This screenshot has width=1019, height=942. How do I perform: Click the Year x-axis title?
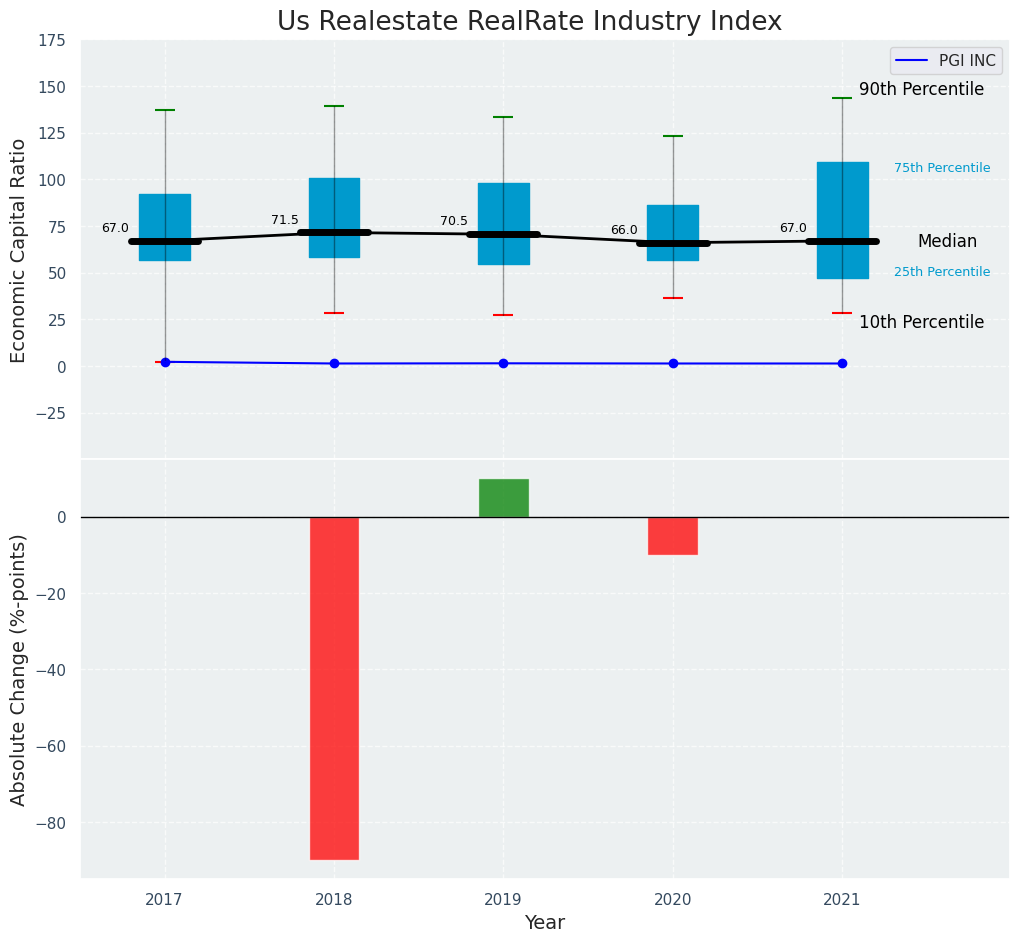tap(544, 923)
